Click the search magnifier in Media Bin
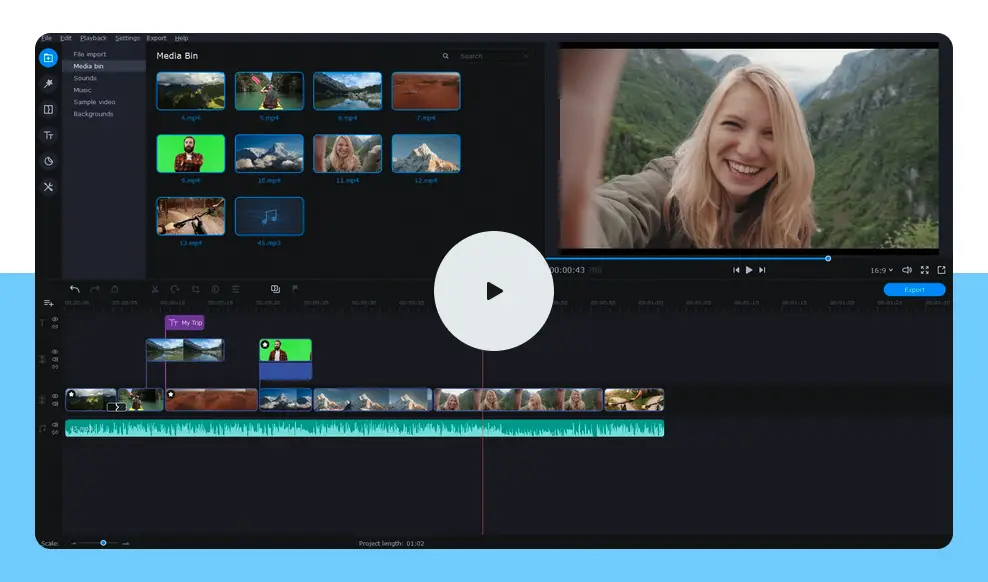The image size is (988, 582). [x=445, y=56]
